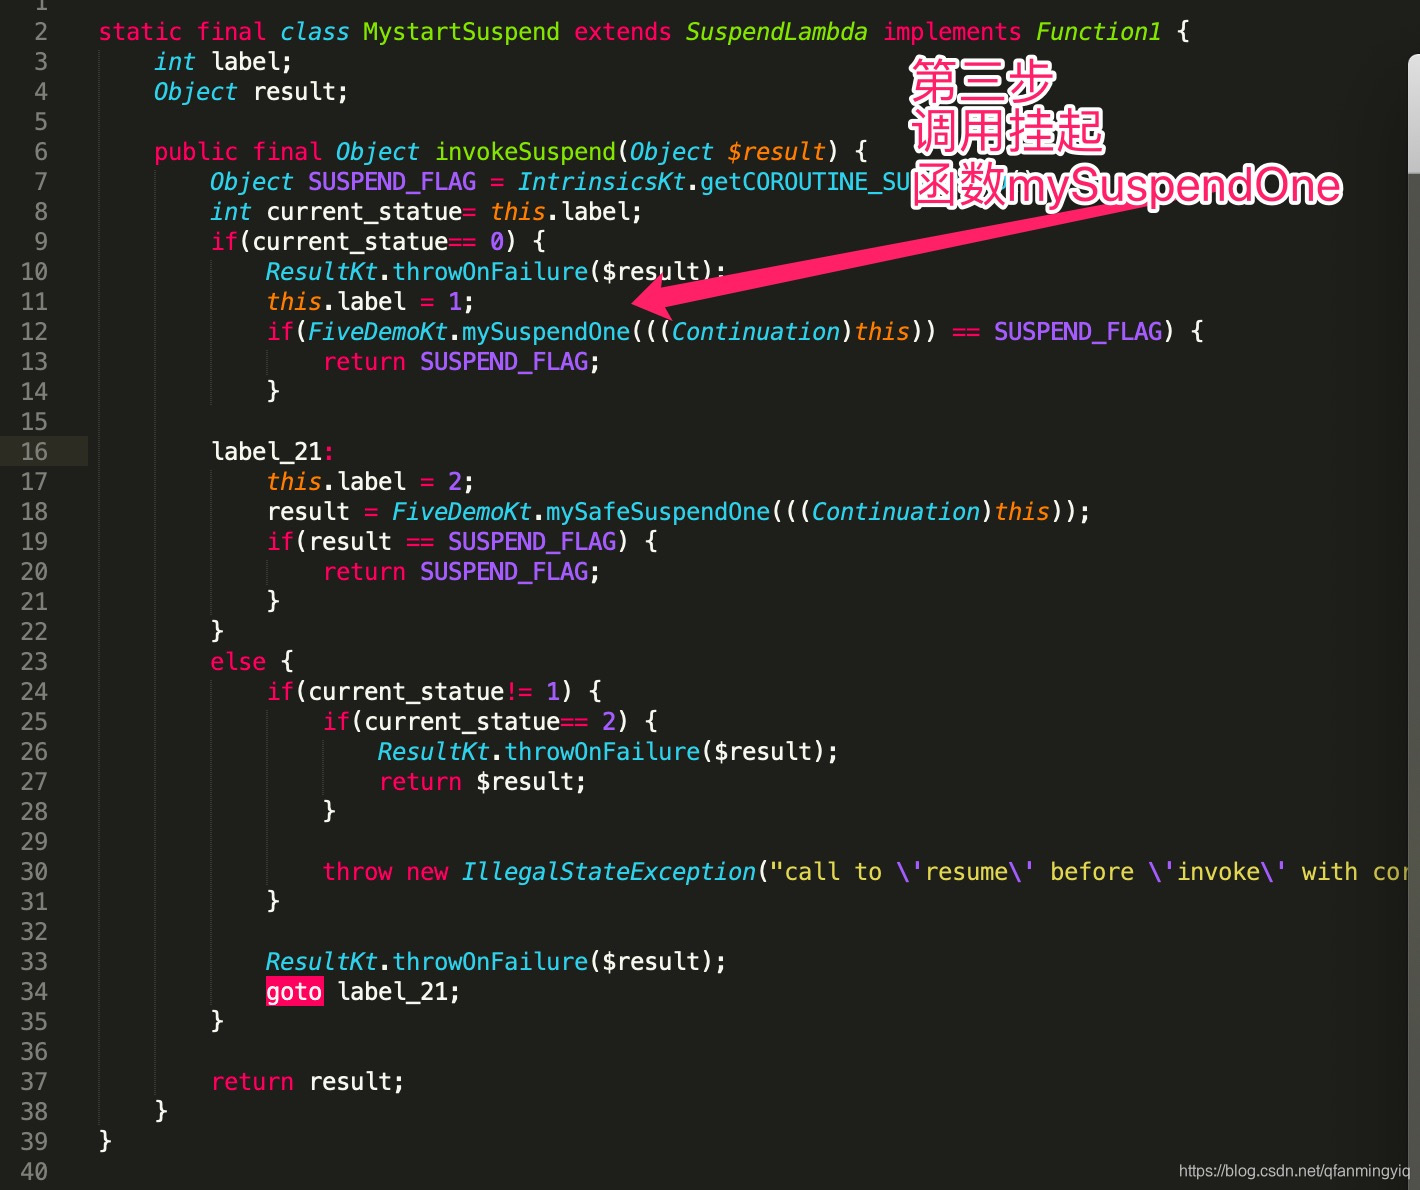This screenshot has height=1190, width=1420.
Task: Click the highlighted goto keyword
Action: pyautogui.click(x=294, y=992)
